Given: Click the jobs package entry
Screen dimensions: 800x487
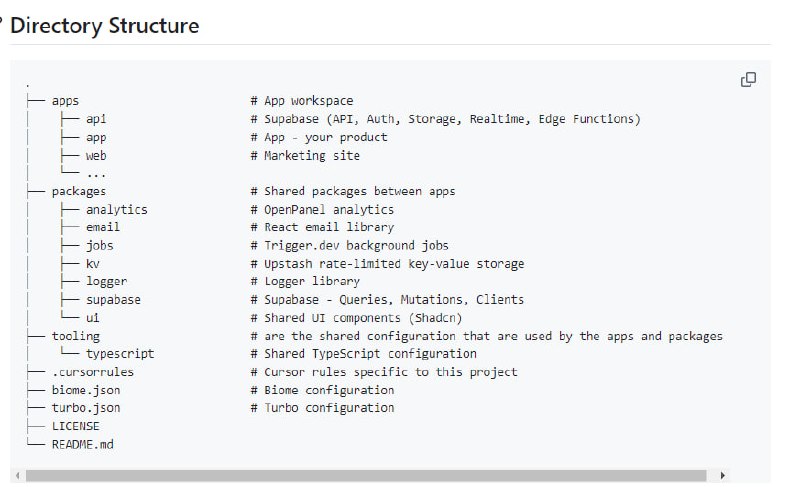Looking at the screenshot, I should (x=99, y=245).
